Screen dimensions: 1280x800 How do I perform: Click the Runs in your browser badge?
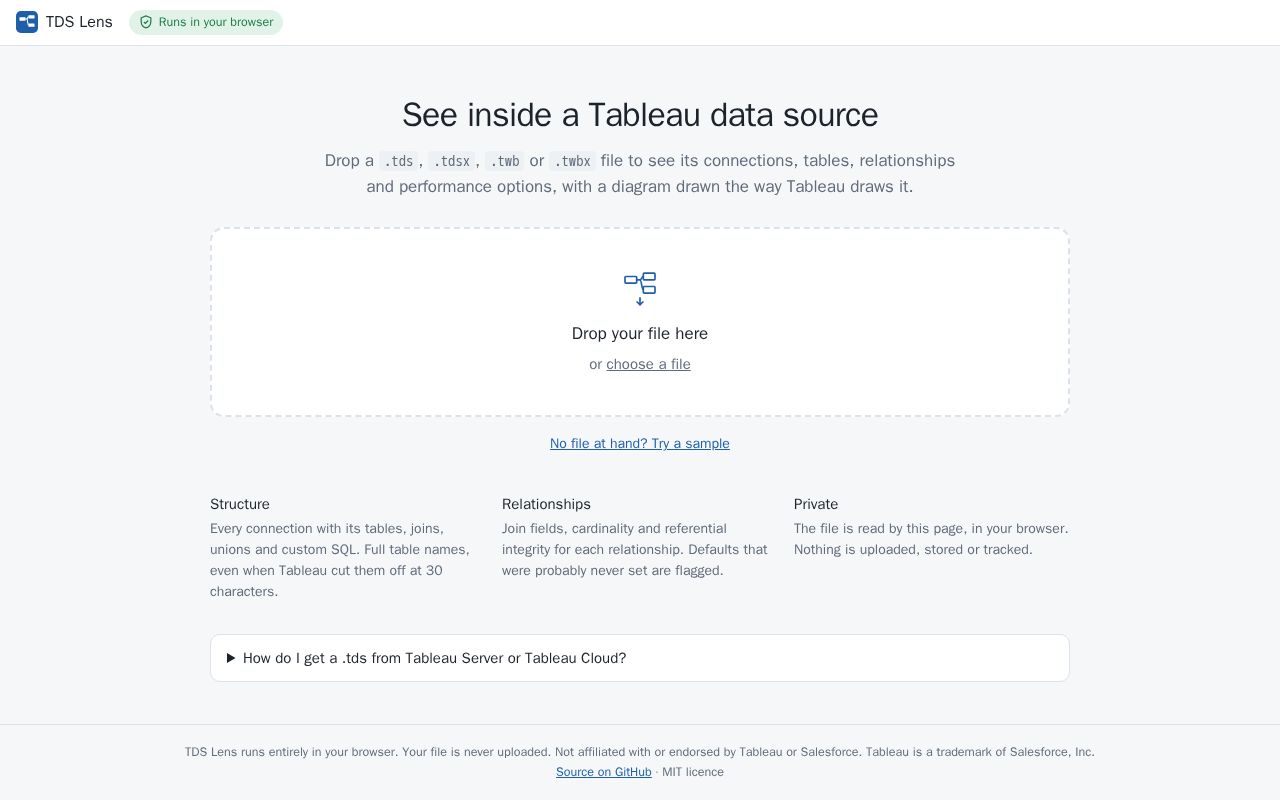pyautogui.click(x=206, y=22)
